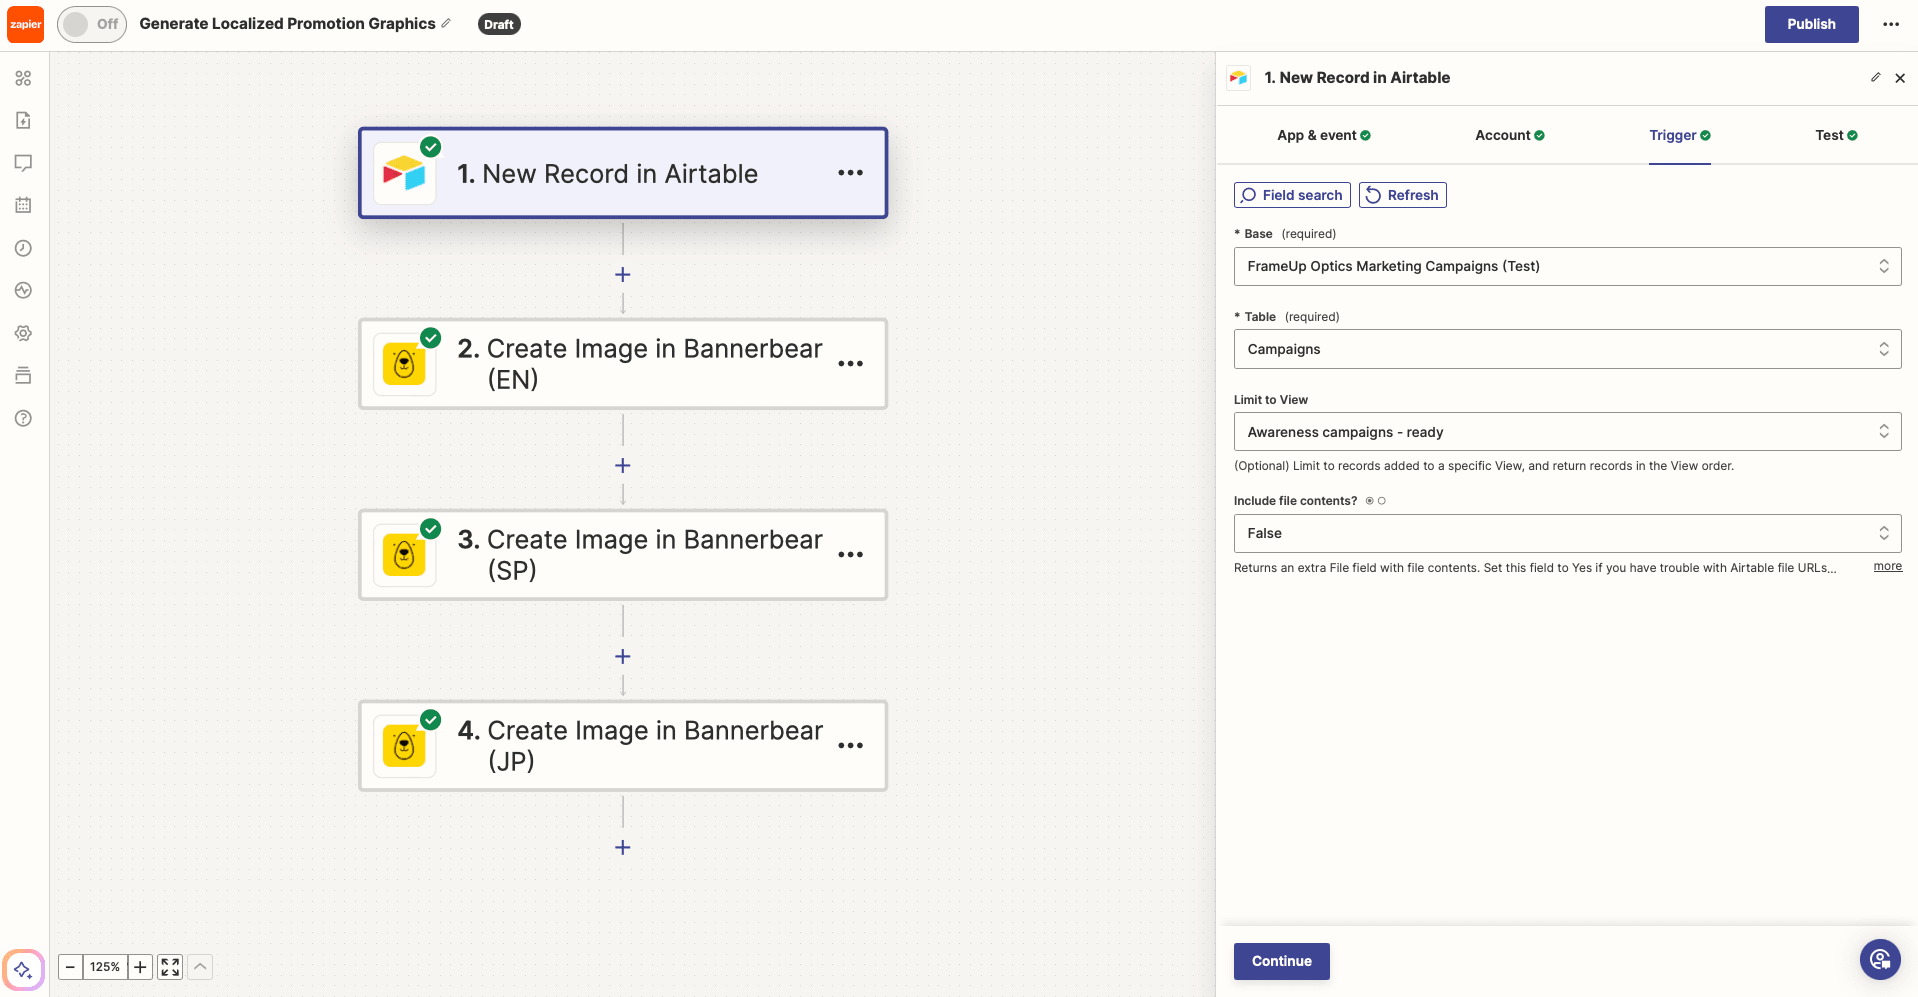Click the Zapier logo
This screenshot has width=1918, height=997.
[24, 24]
